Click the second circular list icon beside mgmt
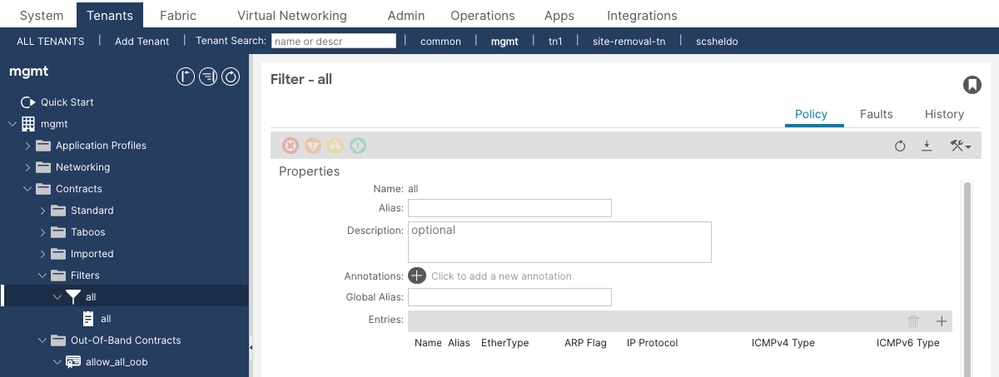 pyautogui.click(x=208, y=77)
